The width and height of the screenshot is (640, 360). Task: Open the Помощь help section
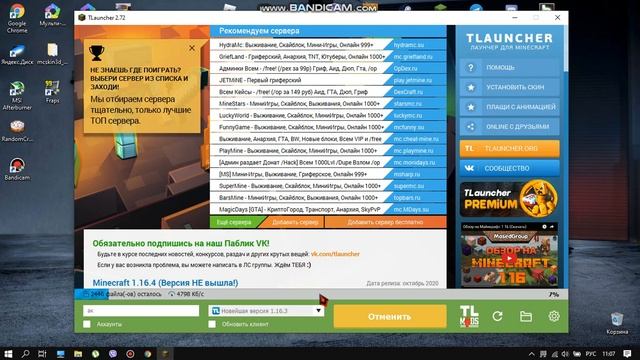pos(509,67)
